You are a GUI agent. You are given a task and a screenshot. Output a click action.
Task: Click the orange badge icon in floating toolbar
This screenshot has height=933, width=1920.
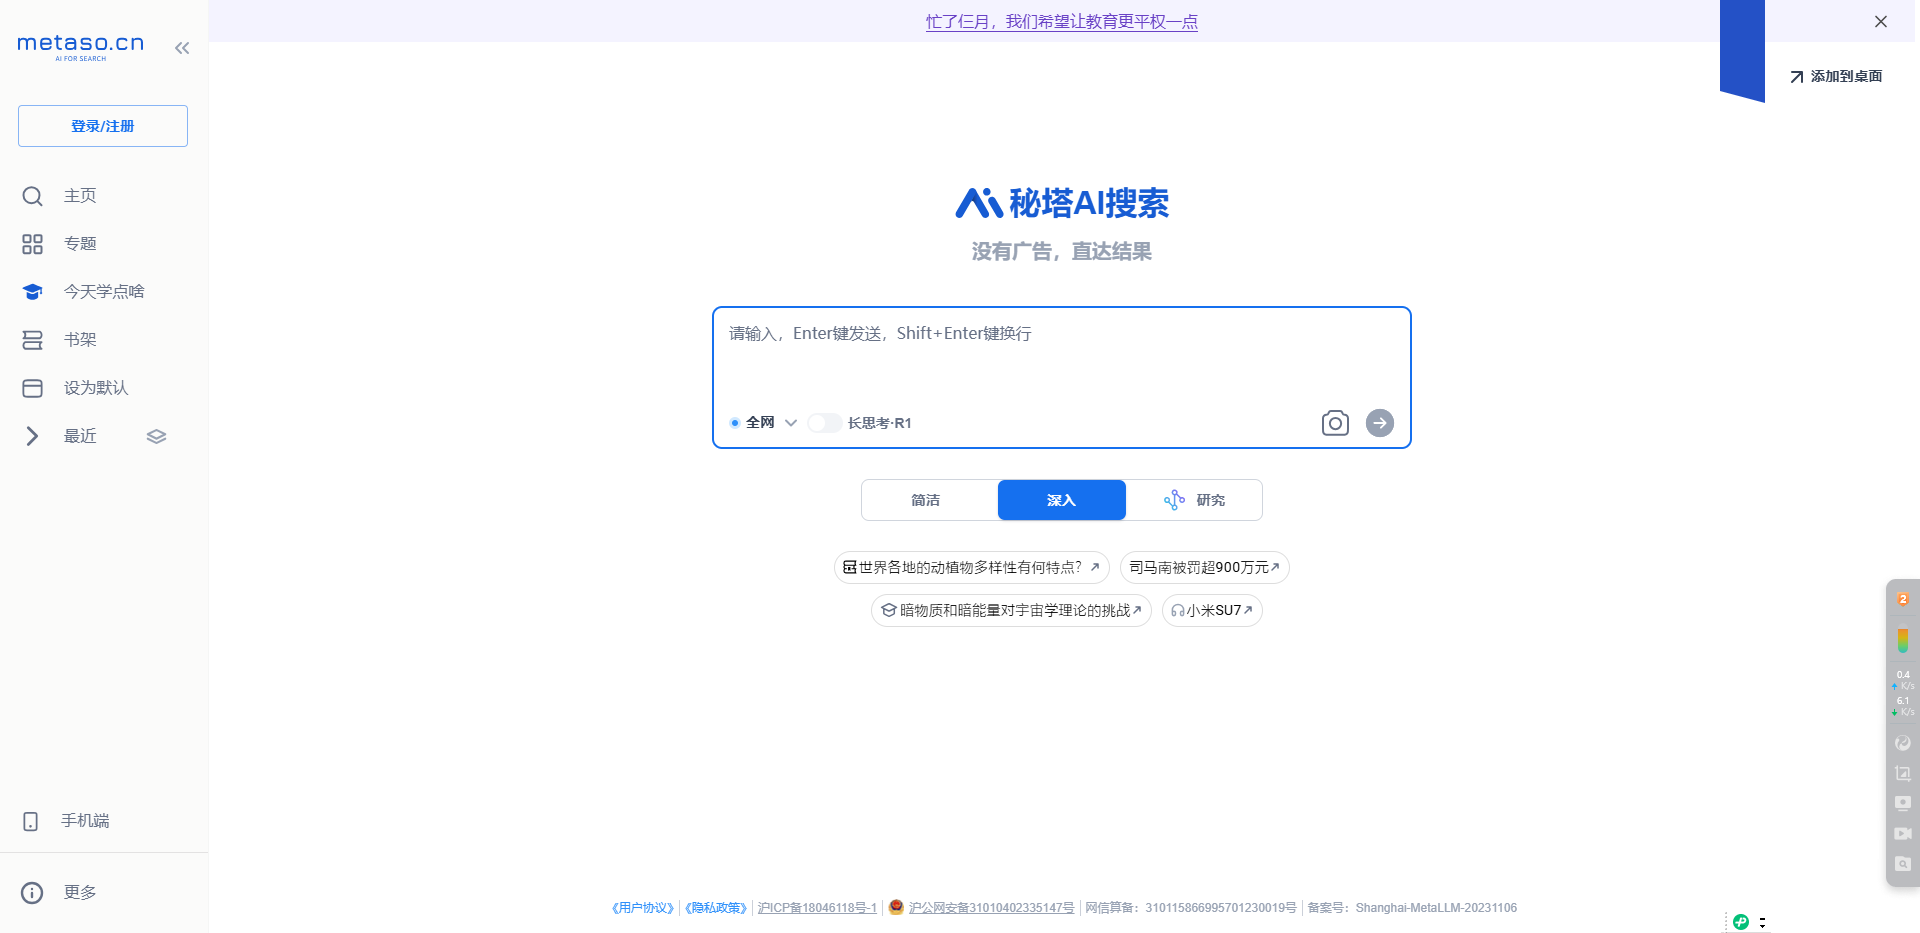coord(1903,599)
